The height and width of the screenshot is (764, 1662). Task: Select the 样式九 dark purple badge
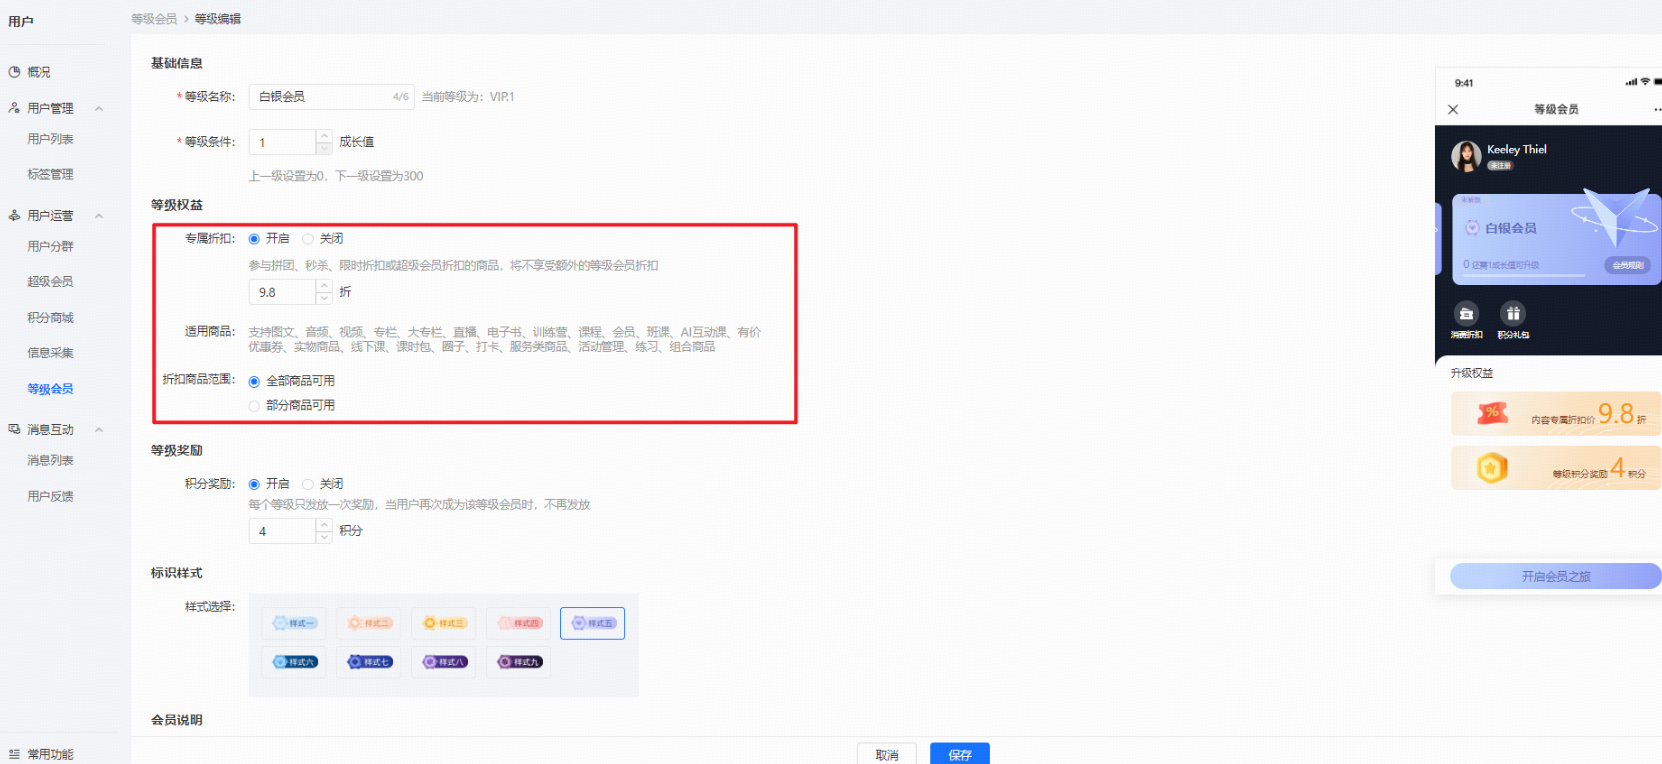519,662
